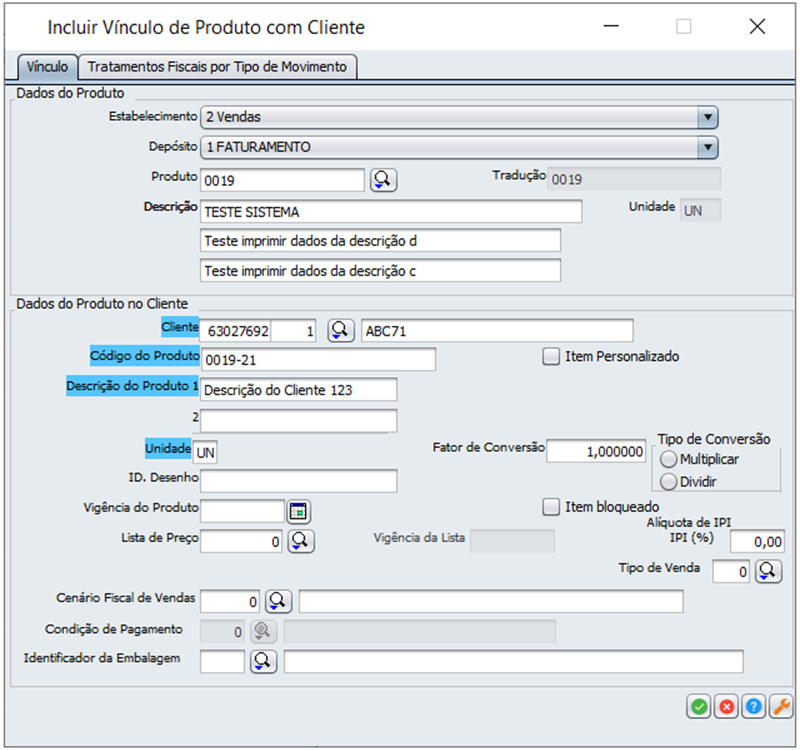
Task: Open the Tipo de Venda lookup icon
Action: point(767,571)
